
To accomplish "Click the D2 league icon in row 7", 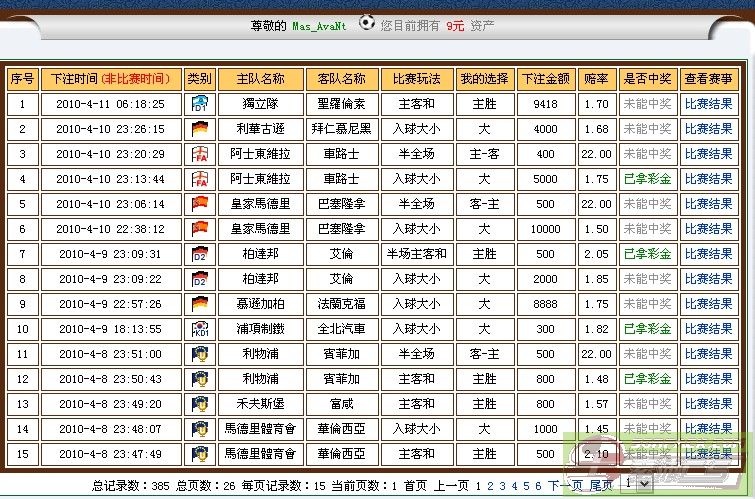I will coord(200,253).
